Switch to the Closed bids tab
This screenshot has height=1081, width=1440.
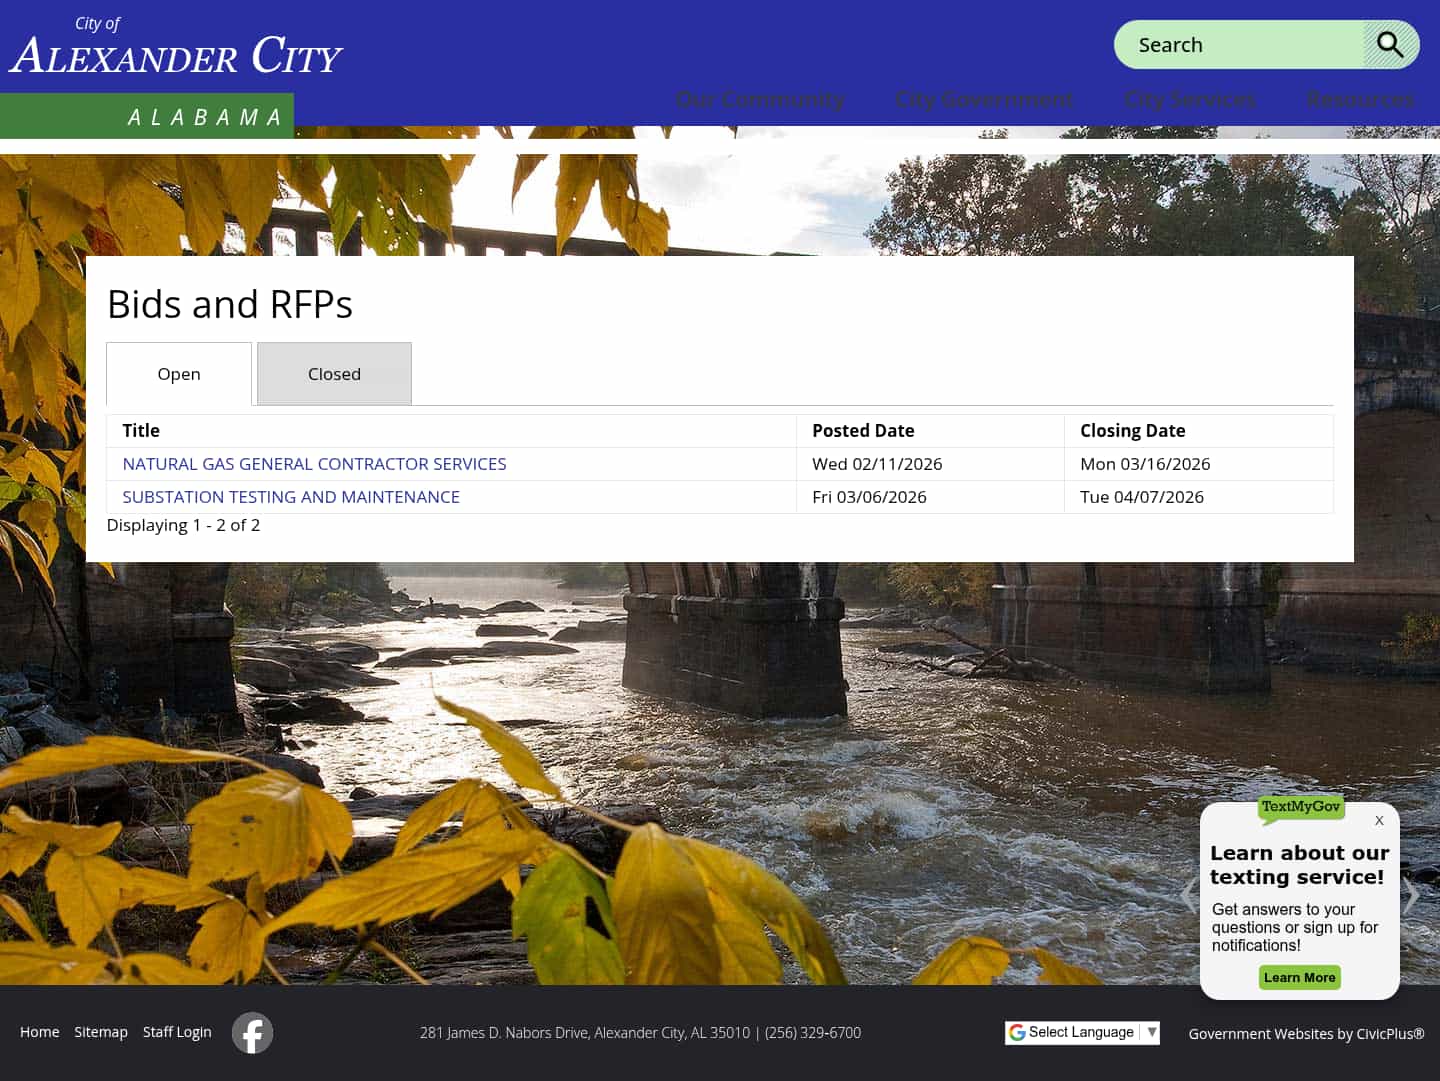334,373
